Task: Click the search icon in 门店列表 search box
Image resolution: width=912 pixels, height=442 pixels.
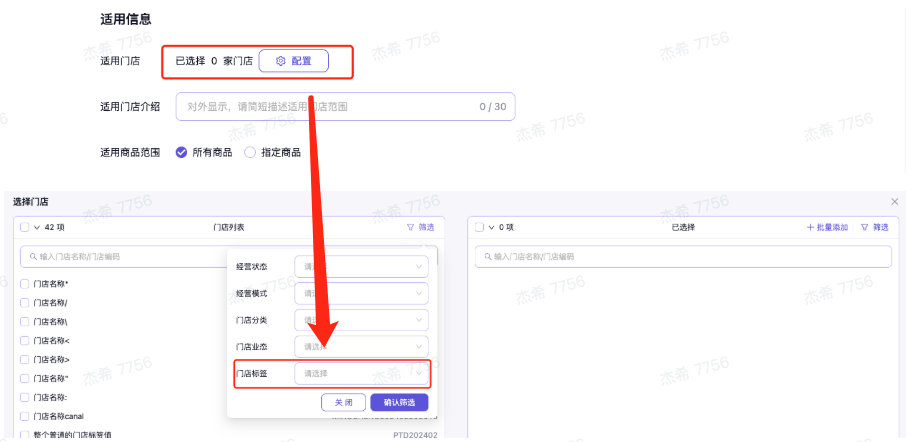Action: point(31,257)
